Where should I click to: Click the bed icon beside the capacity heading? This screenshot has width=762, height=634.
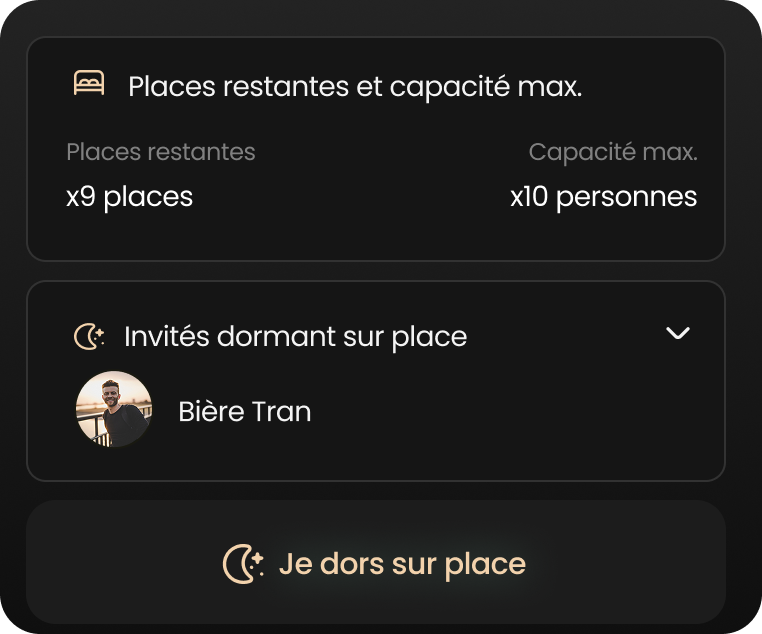point(89,84)
